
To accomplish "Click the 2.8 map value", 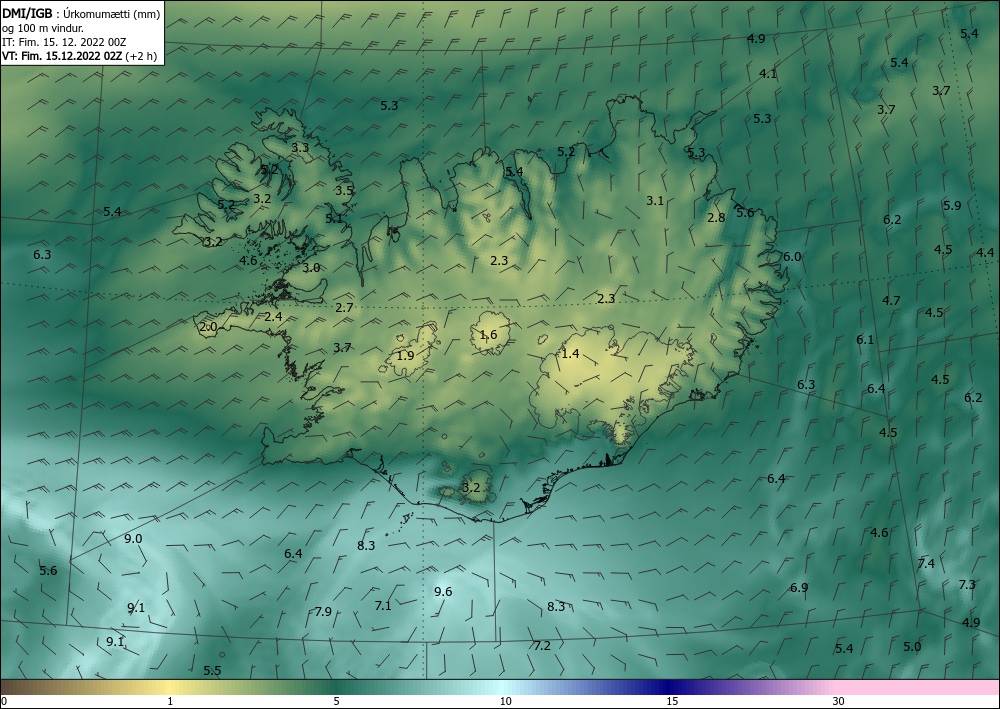I will 716,217.
